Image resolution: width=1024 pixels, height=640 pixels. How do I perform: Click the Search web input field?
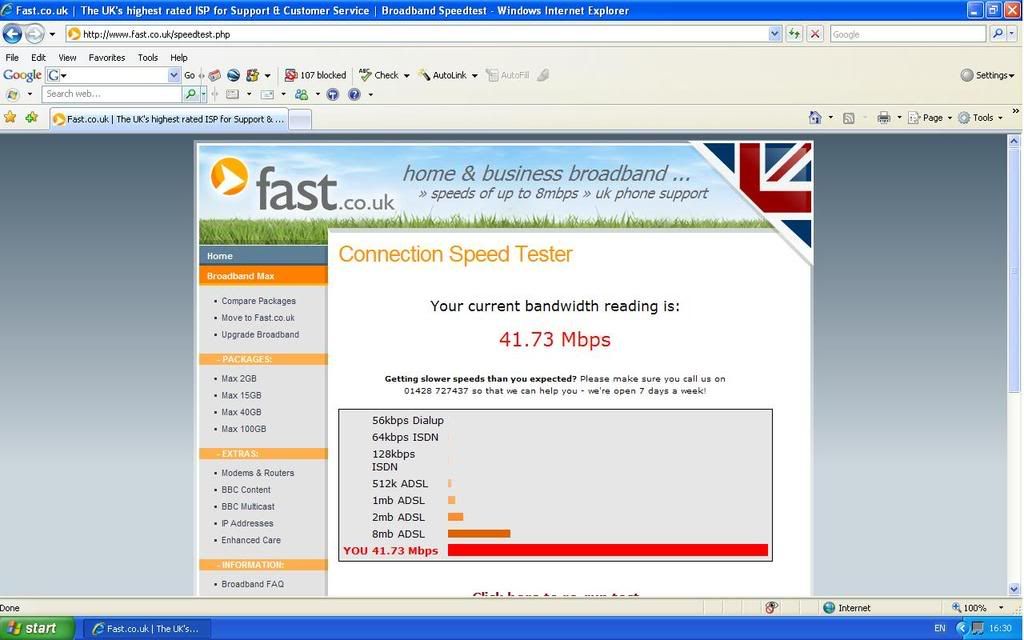pyautogui.click(x=112, y=94)
